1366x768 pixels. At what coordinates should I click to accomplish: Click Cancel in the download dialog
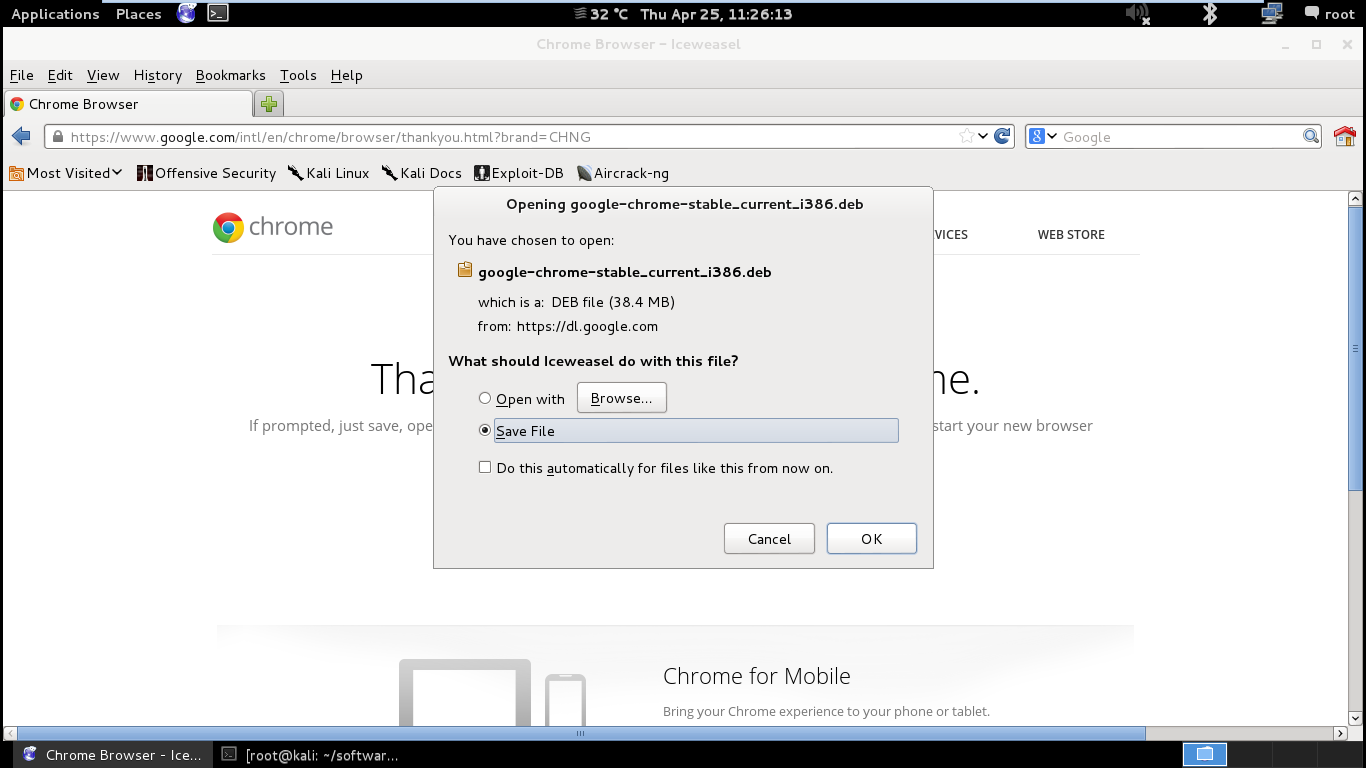click(769, 538)
